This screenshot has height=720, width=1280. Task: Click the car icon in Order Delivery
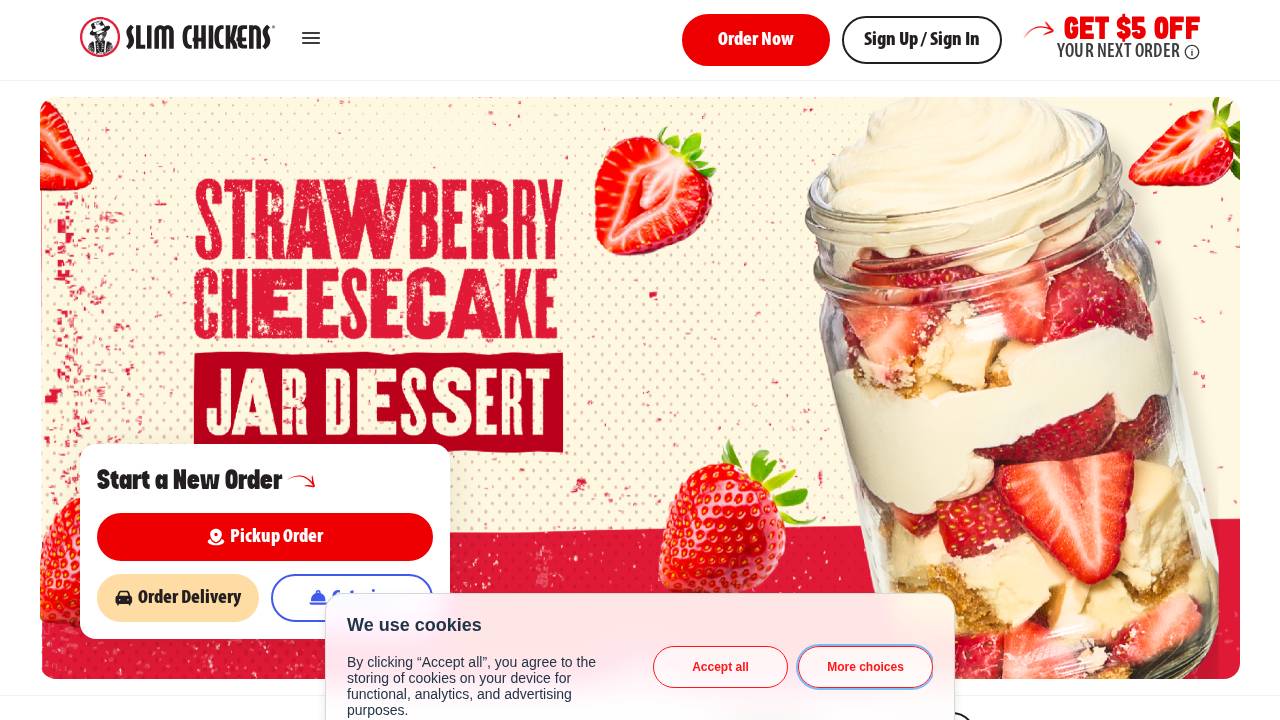click(x=124, y=598)
